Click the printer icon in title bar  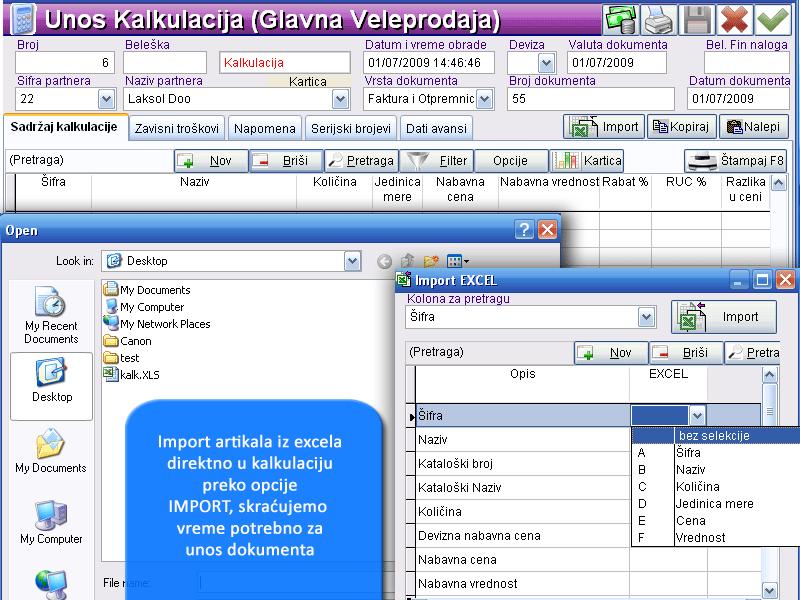click(x=658, y=20)
